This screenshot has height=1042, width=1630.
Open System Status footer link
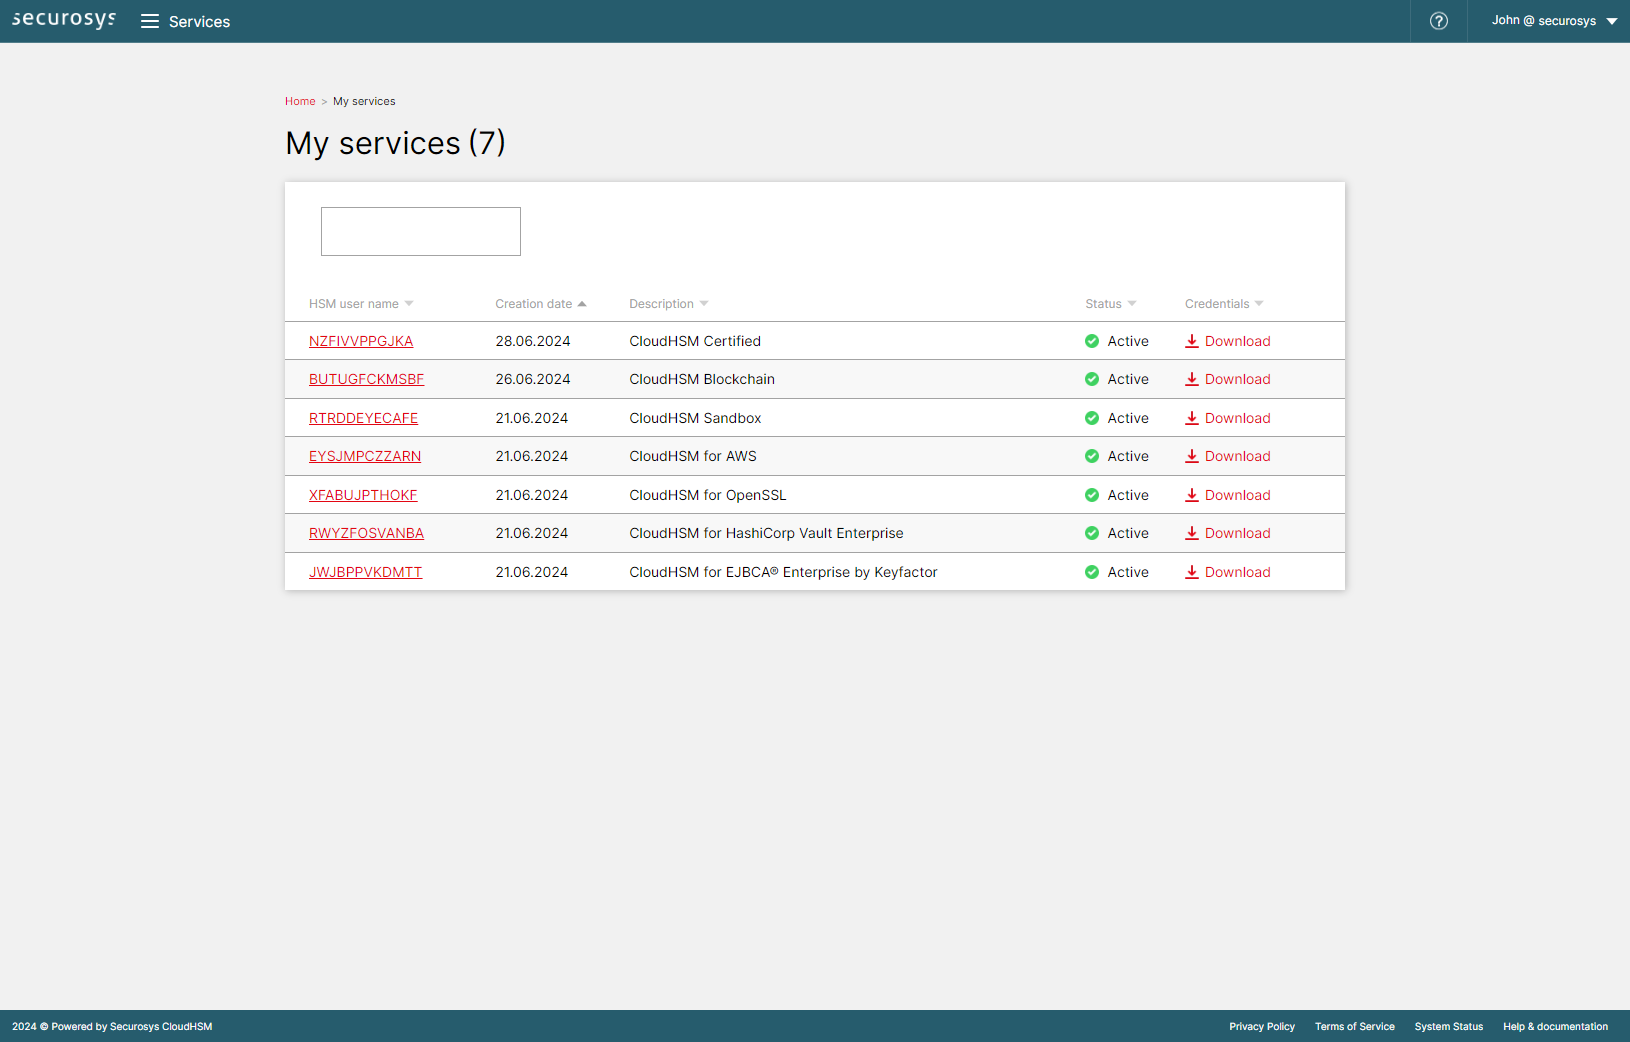pyautogui.click(x=1448, y=1026)
